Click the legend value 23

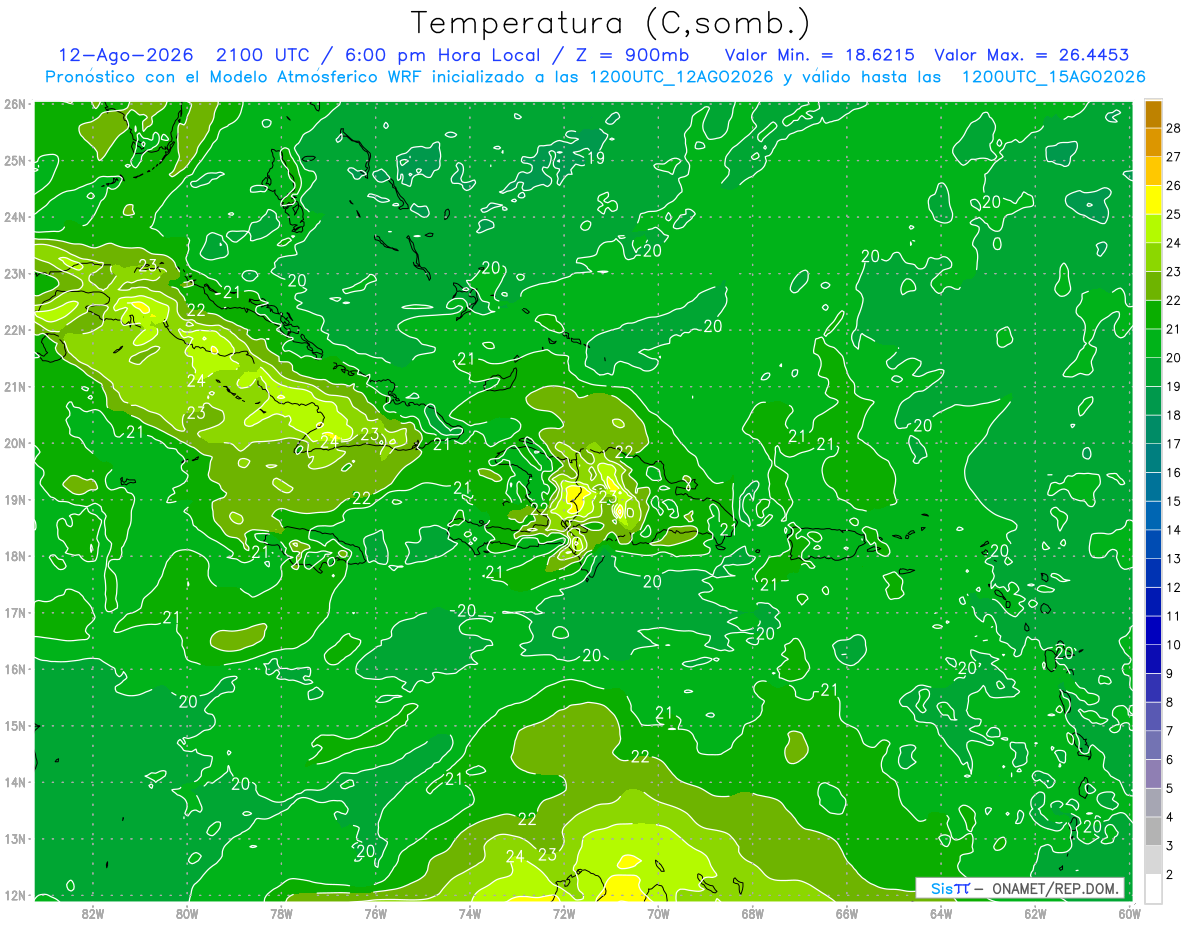coord(1173,272)
